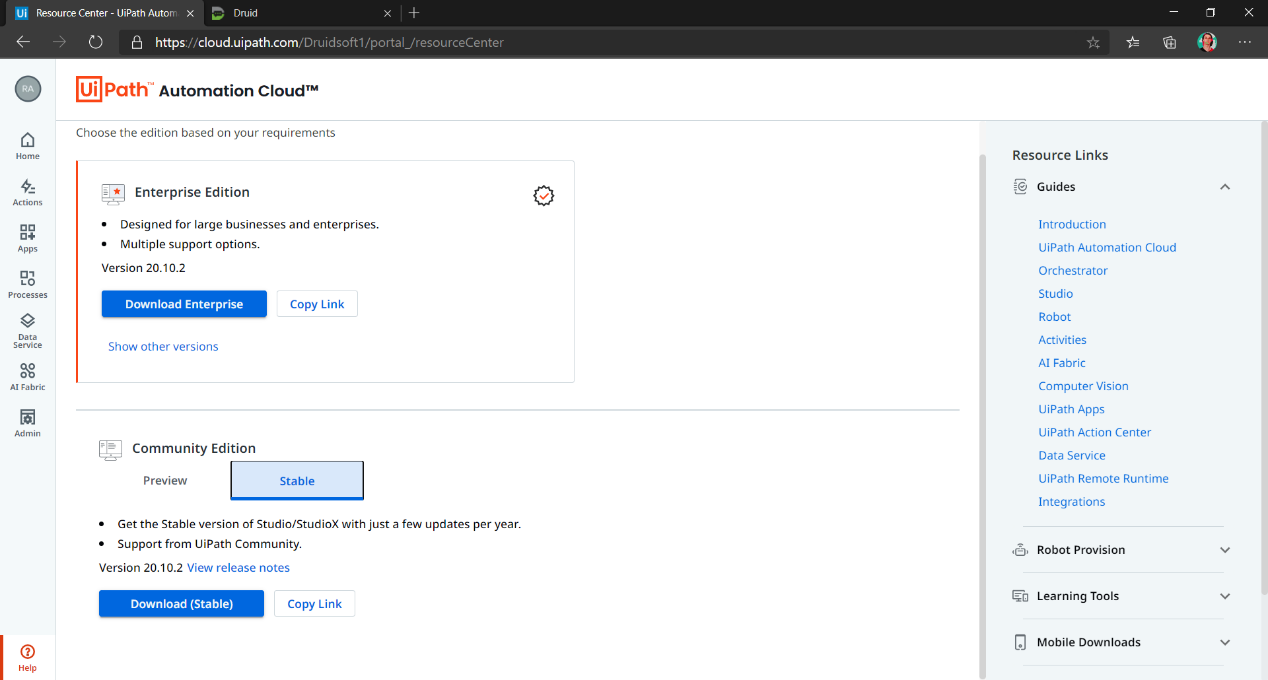Open the Introduction guide link

click(1072, 225)
